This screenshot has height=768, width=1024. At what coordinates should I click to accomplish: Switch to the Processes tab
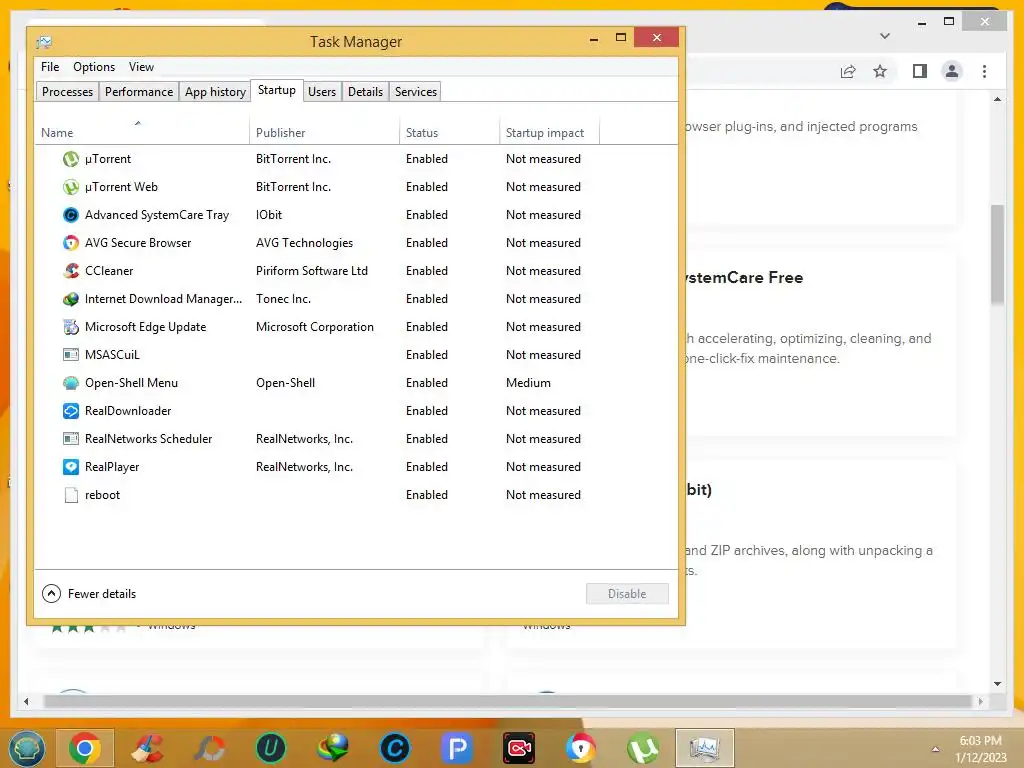[67, 91]
